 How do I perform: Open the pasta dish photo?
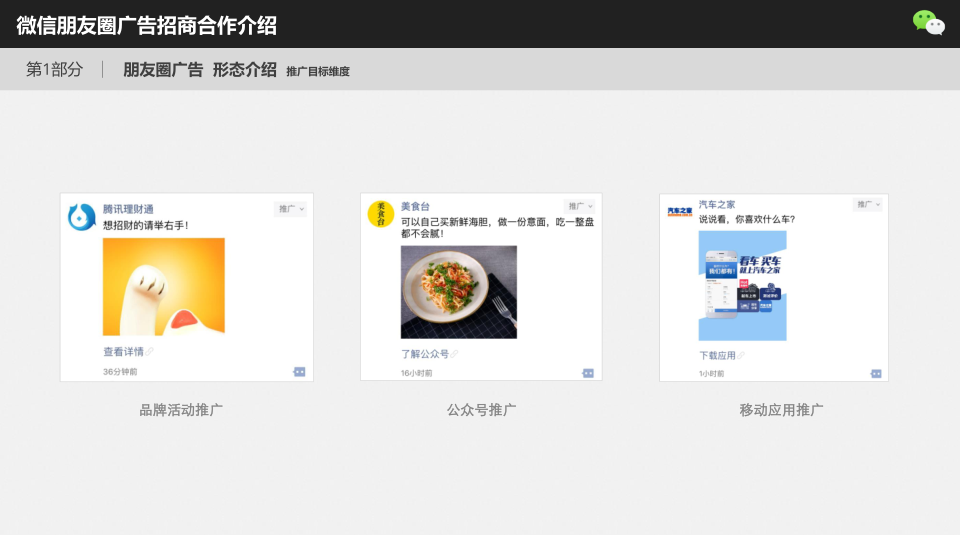coord(458,292)
